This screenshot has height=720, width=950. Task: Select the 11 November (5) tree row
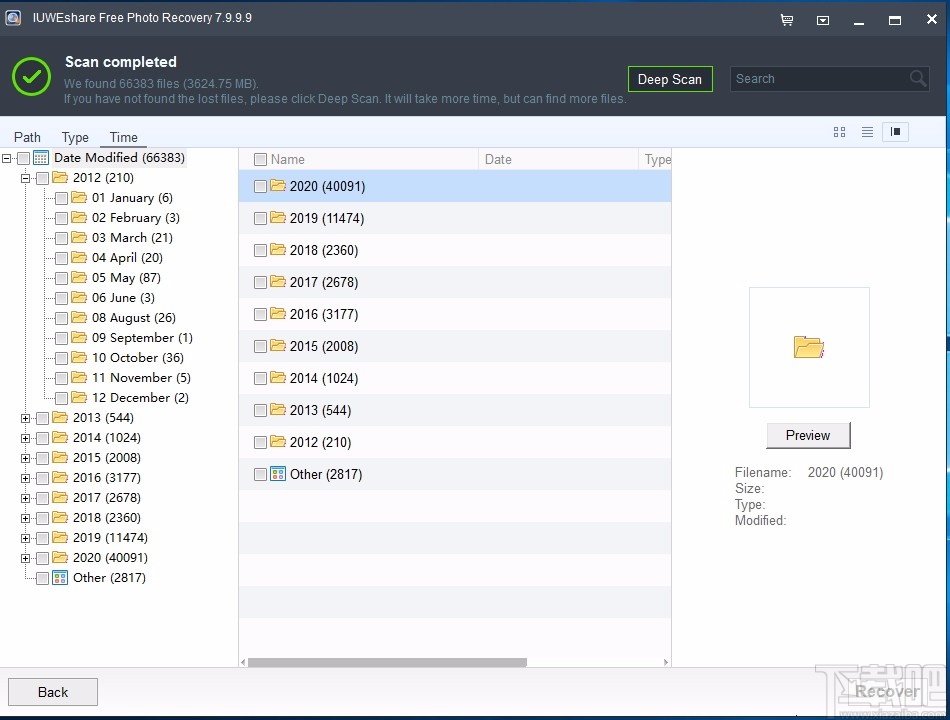point(141,378)
